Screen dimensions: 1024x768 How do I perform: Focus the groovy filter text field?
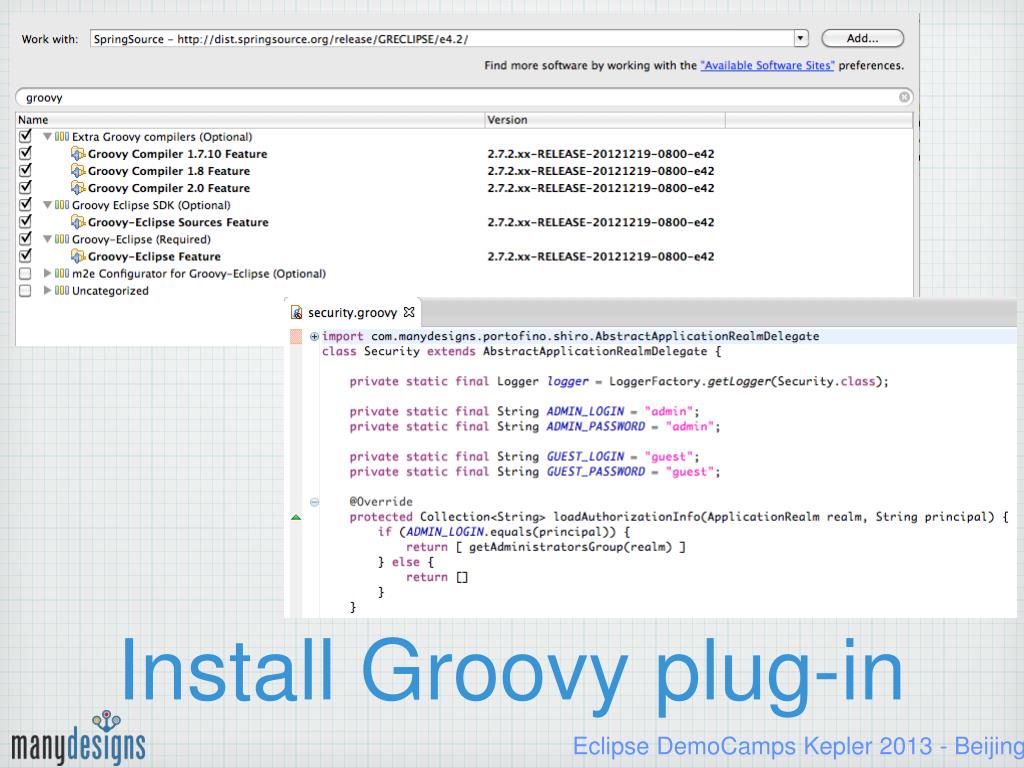coord(464,97)
